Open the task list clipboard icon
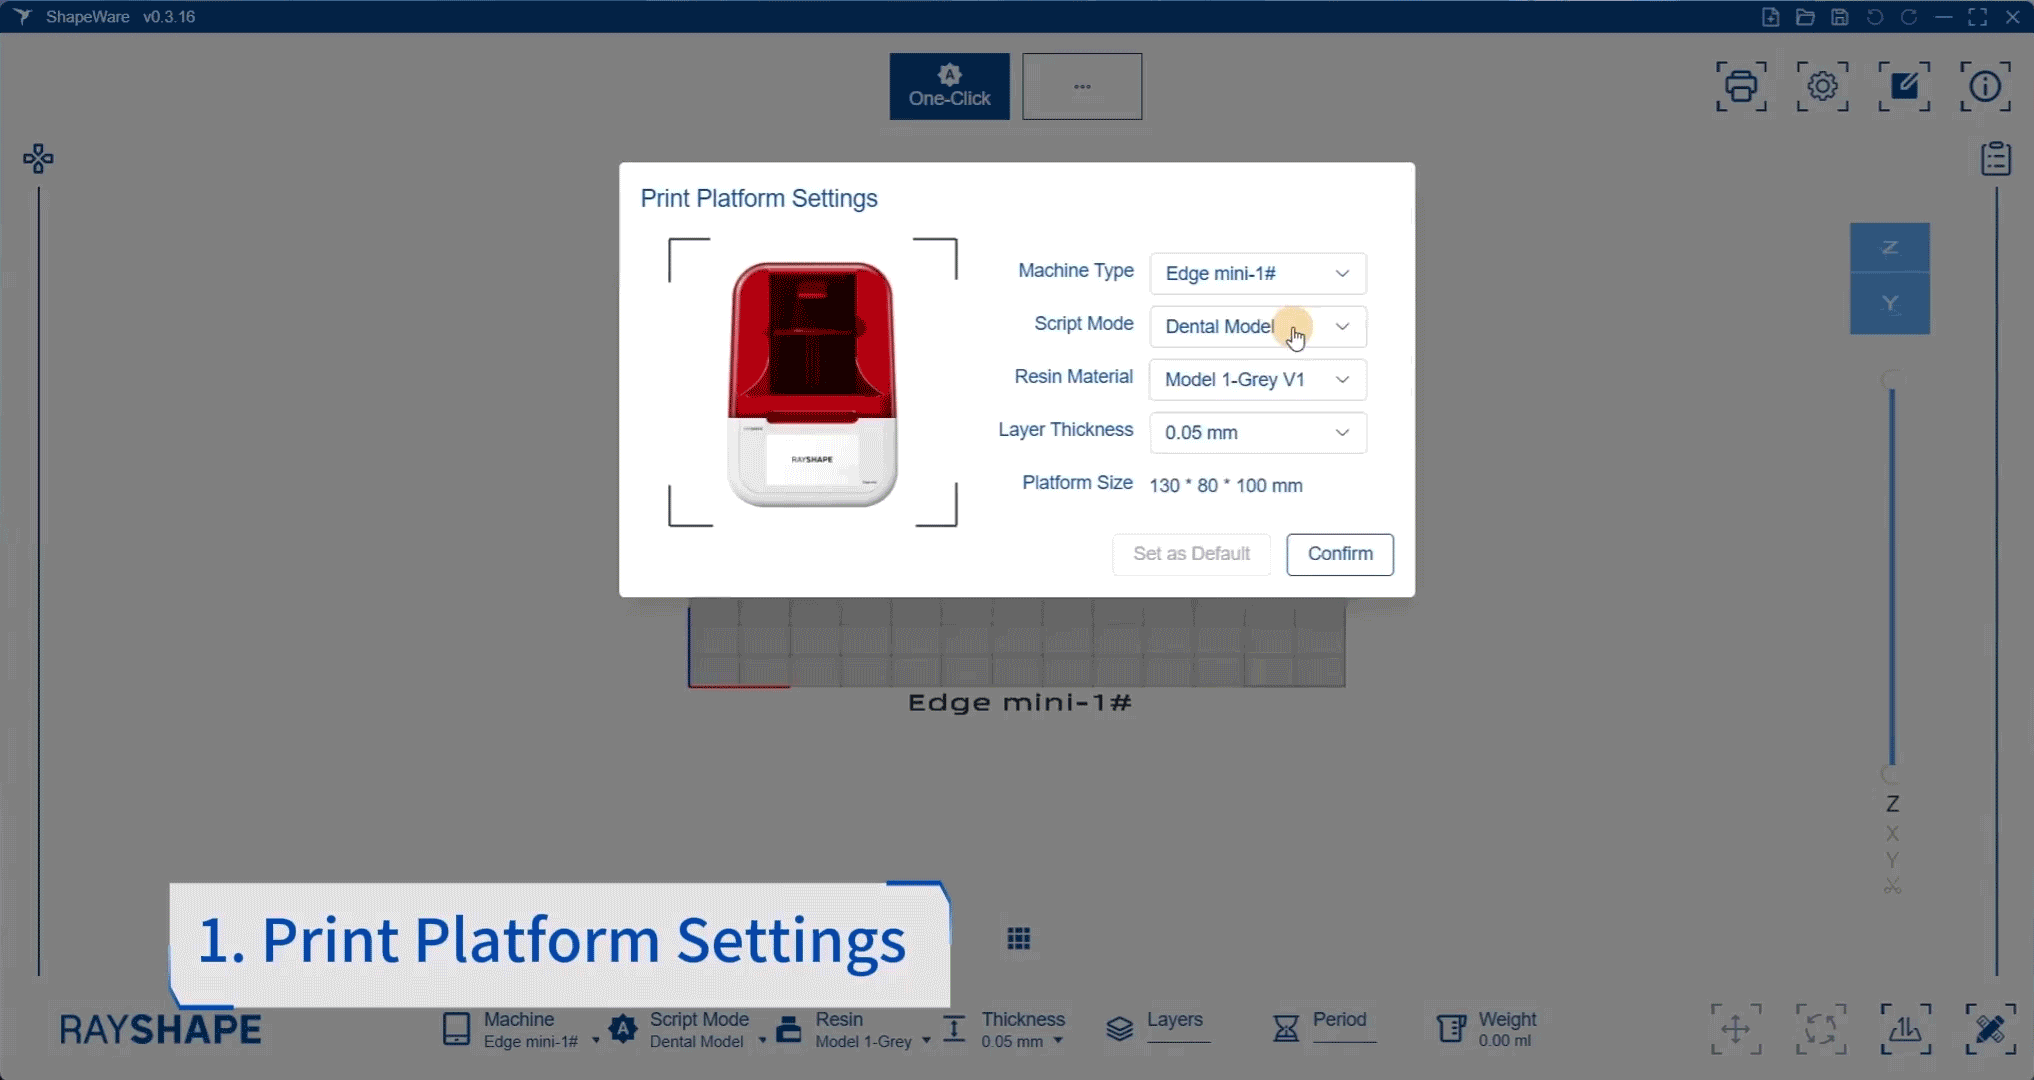2034x1080 pixels. click(1996, 157)
